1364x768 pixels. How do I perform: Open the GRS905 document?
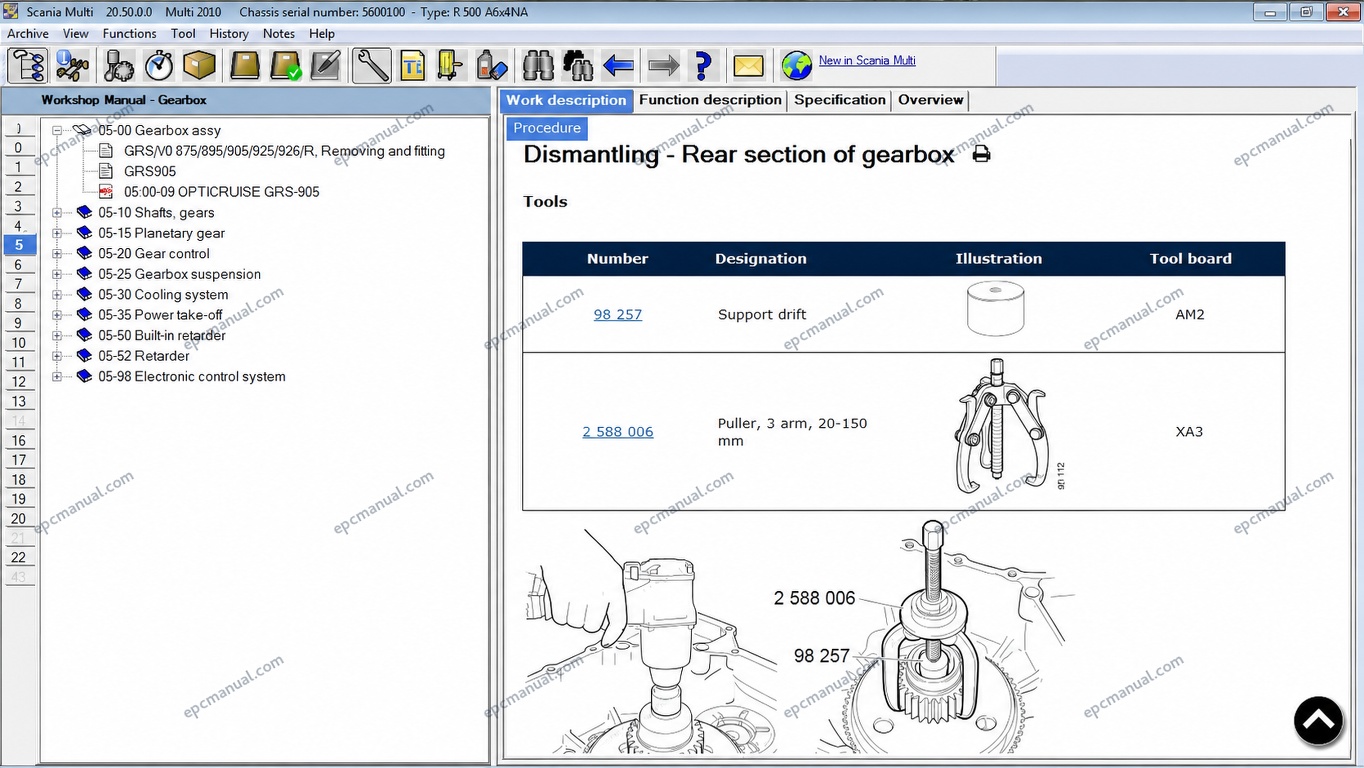click(150, 171)
